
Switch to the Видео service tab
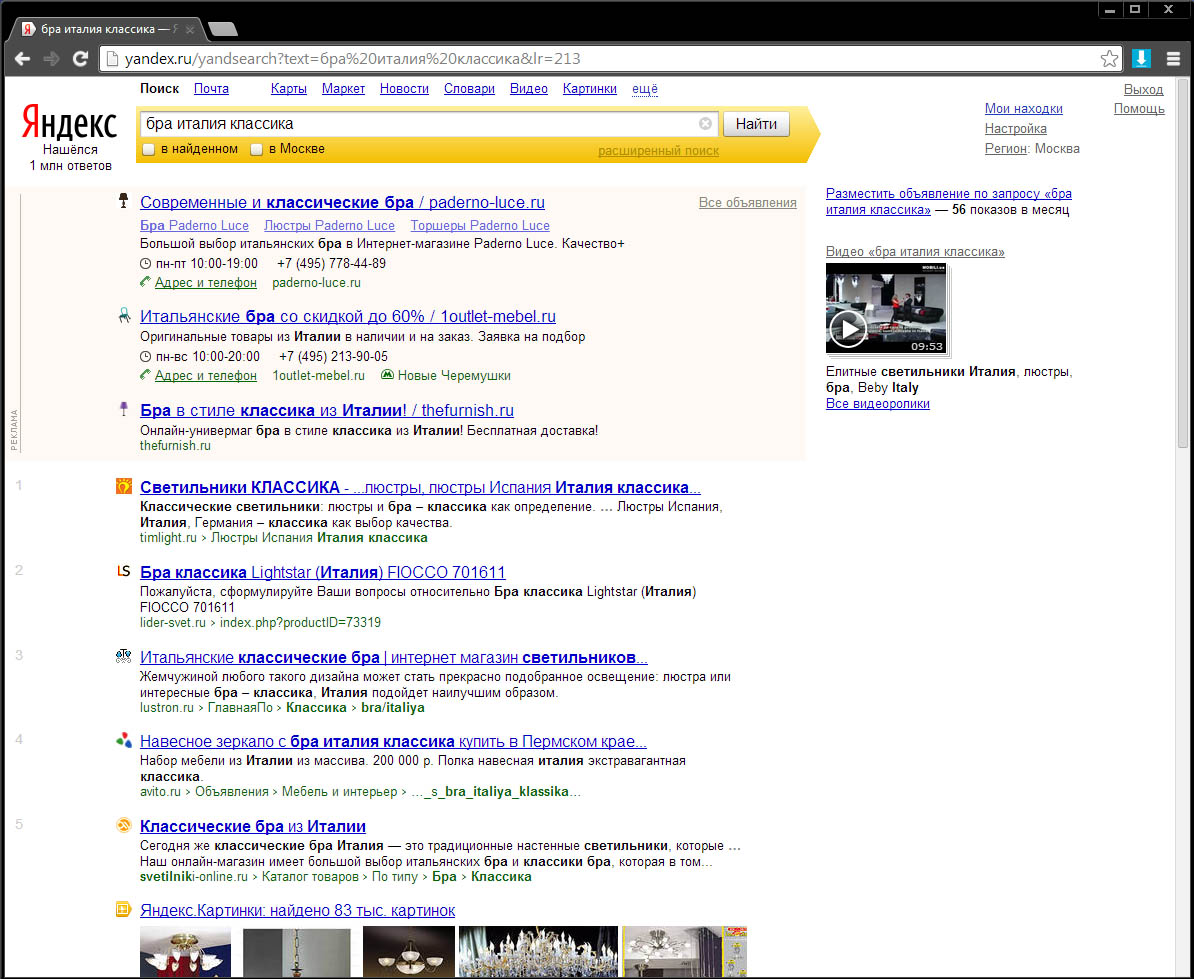pyautogui.click(x=528, y=89)
